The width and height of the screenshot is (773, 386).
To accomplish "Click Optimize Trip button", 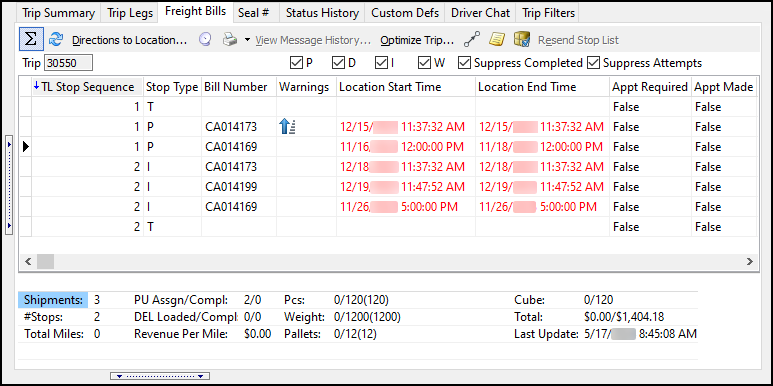I will pyautogui.click(x=417, y=40).
